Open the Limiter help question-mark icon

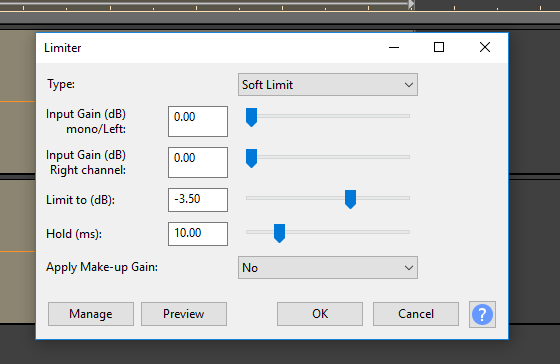pyautogui.click(x=482, y=314)
